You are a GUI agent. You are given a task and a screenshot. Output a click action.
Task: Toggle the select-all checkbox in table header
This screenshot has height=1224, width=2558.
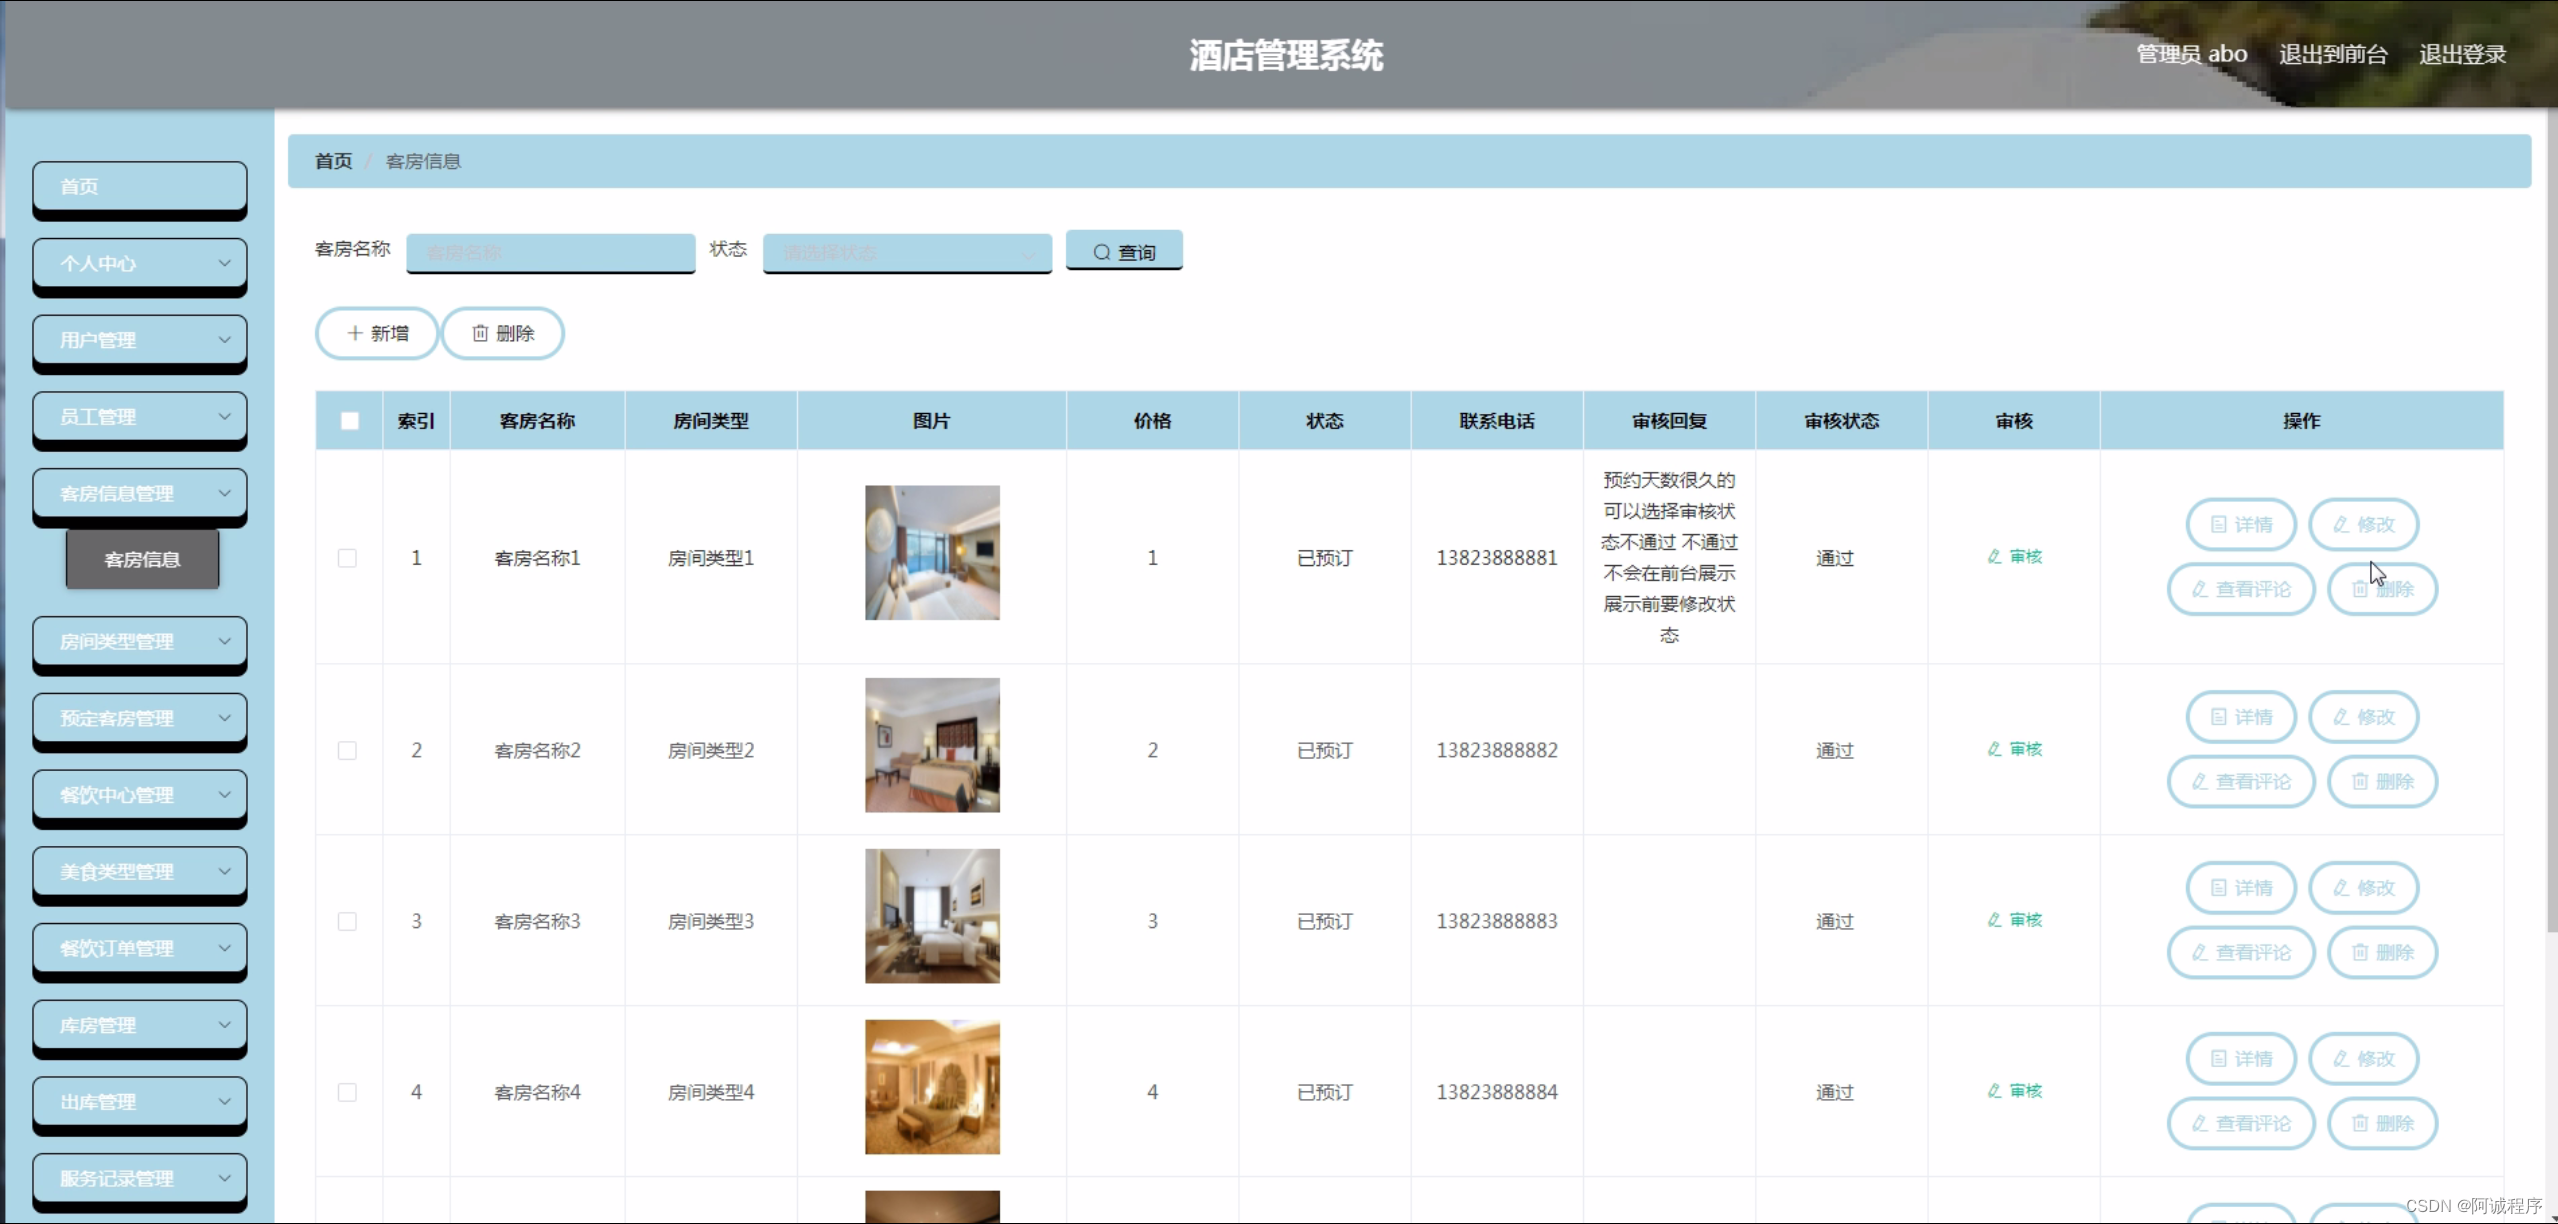(x=348, y=421)
